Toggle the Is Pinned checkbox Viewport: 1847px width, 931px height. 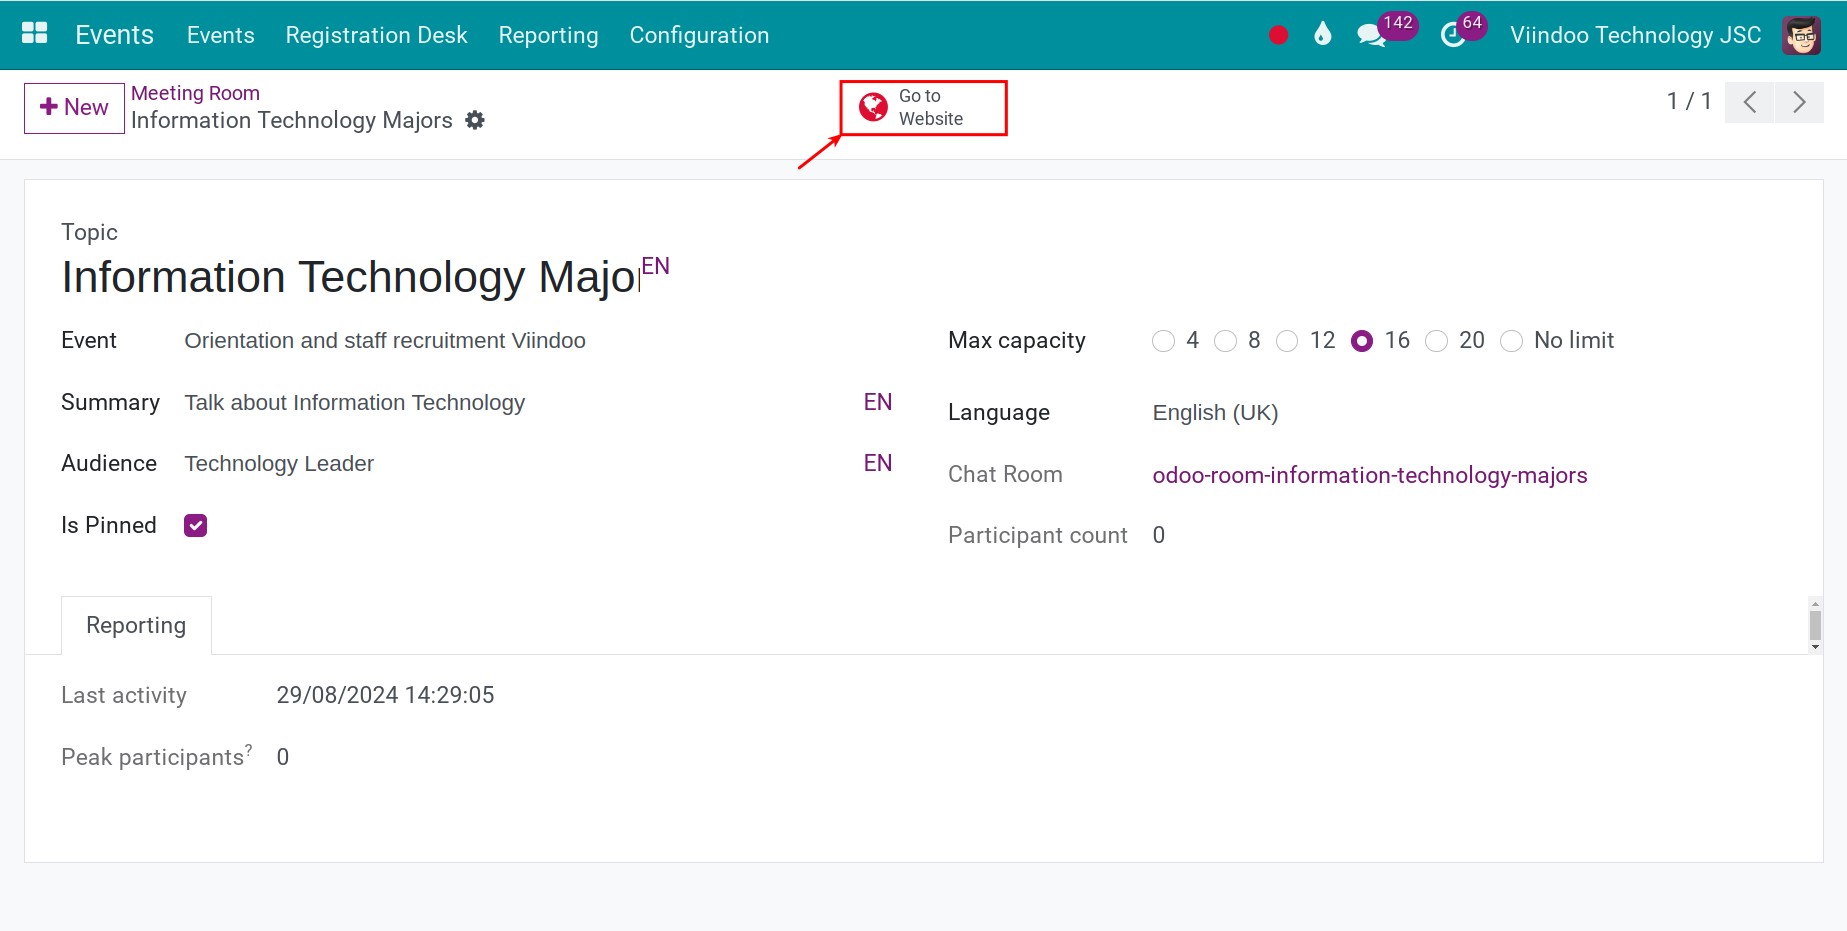click(195, 525)
